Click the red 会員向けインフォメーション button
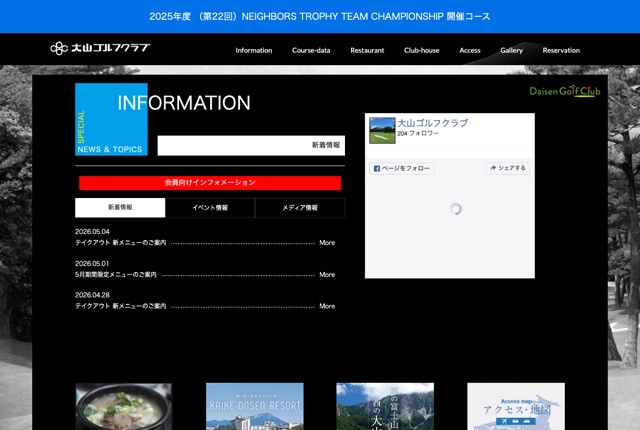This screenshot has width=640, height=430. 210,183
